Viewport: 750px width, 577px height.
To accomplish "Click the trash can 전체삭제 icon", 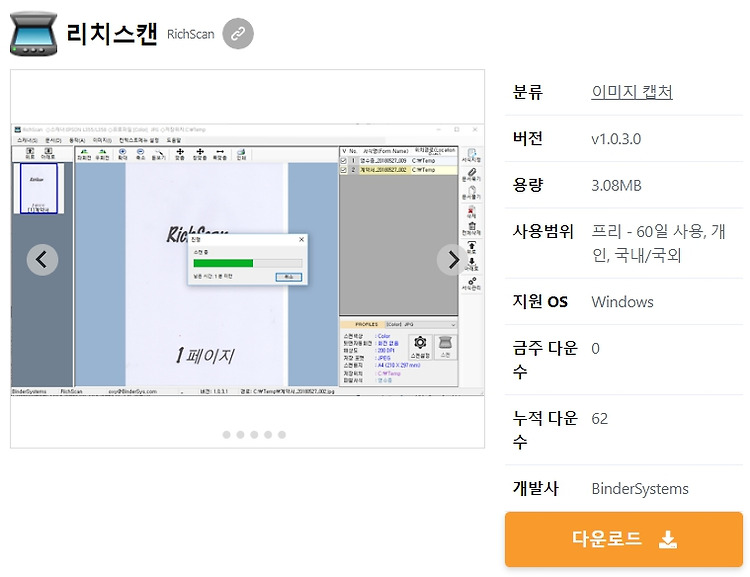I will coord(471,229).
